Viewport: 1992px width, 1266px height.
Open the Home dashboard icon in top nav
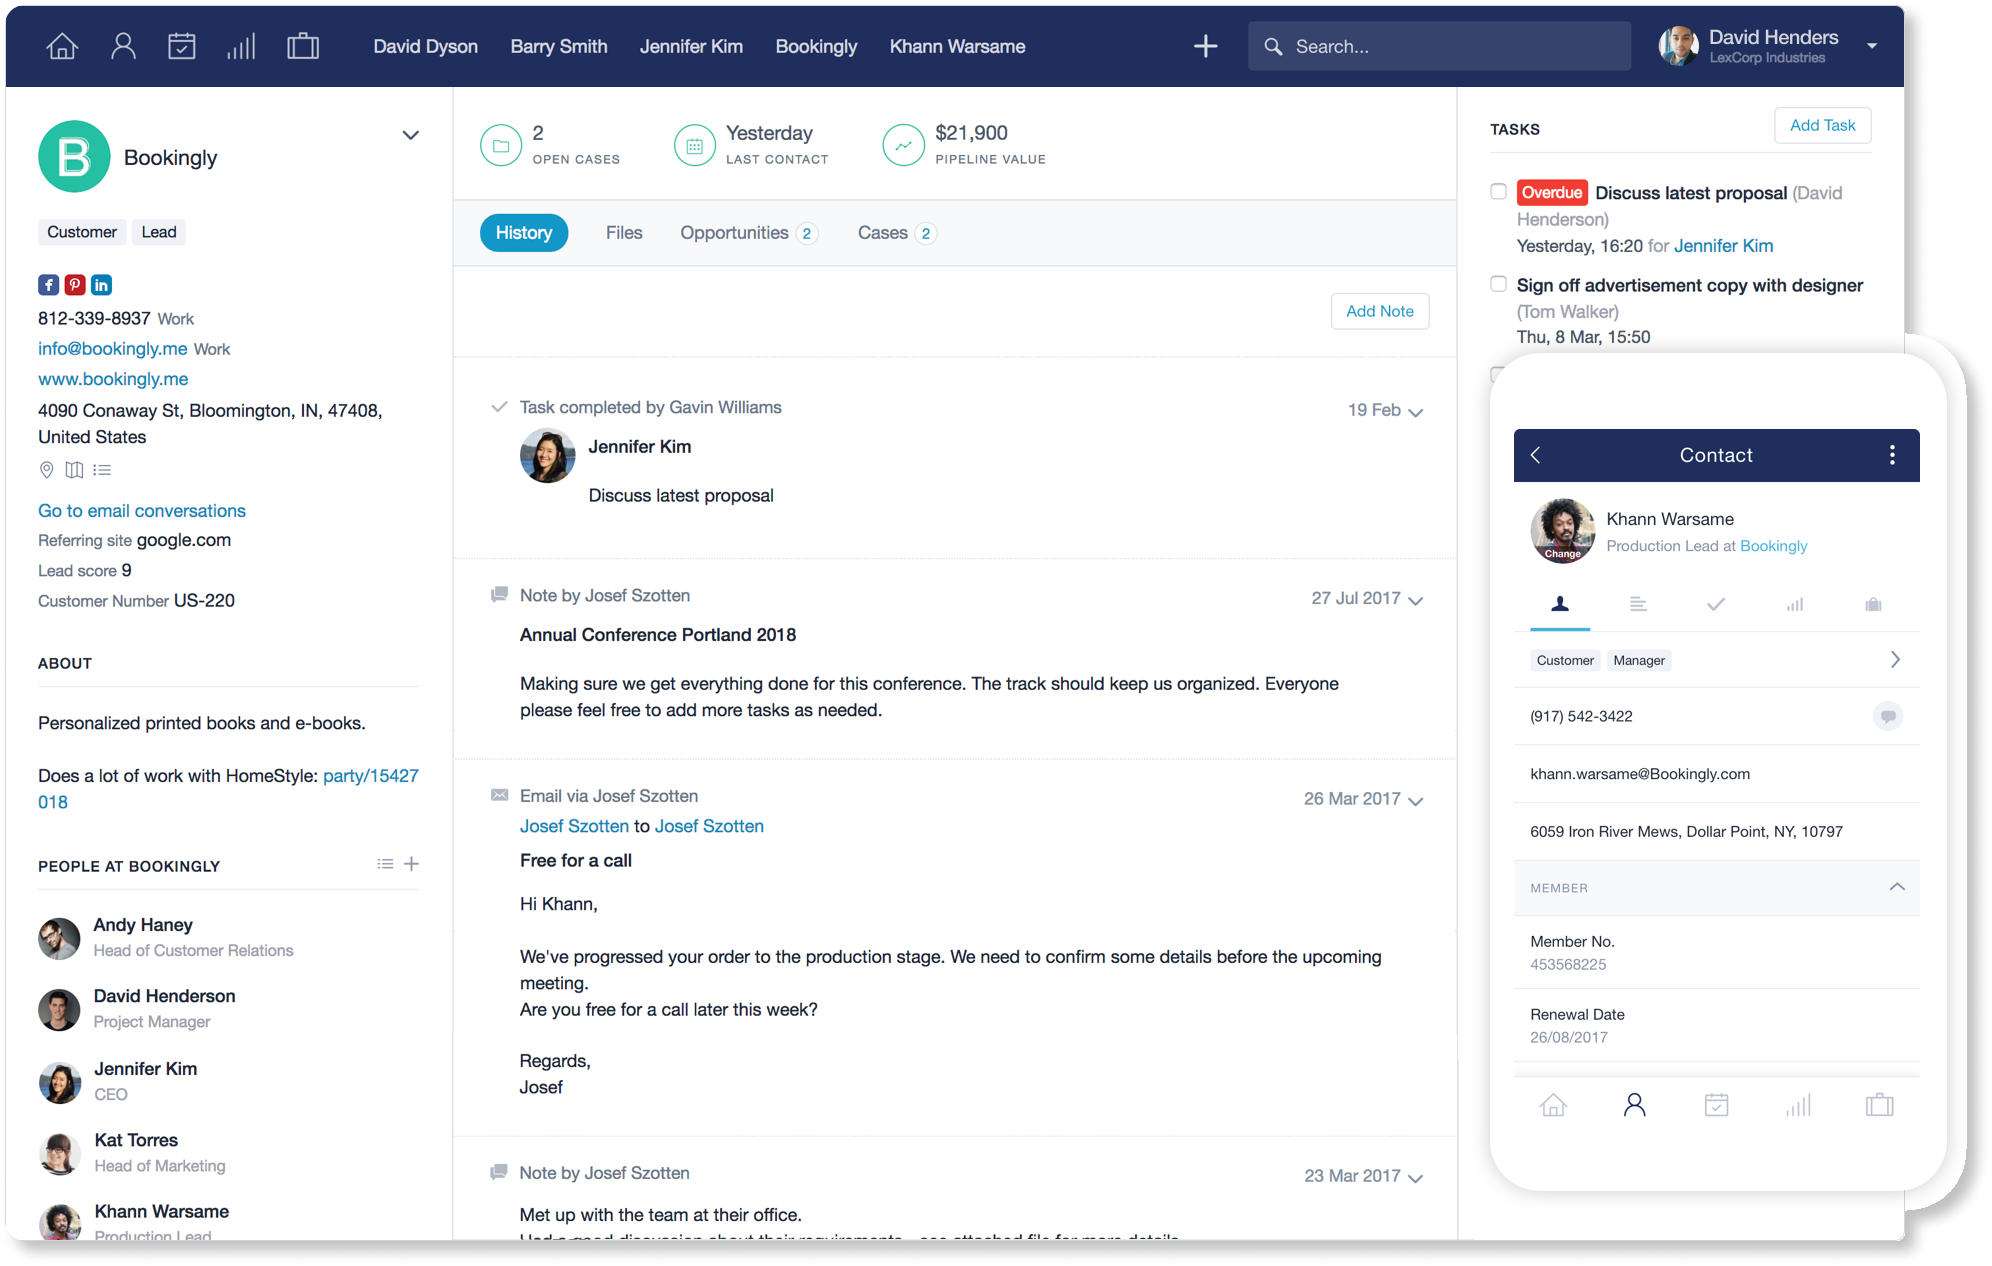(x=62, y=46)
